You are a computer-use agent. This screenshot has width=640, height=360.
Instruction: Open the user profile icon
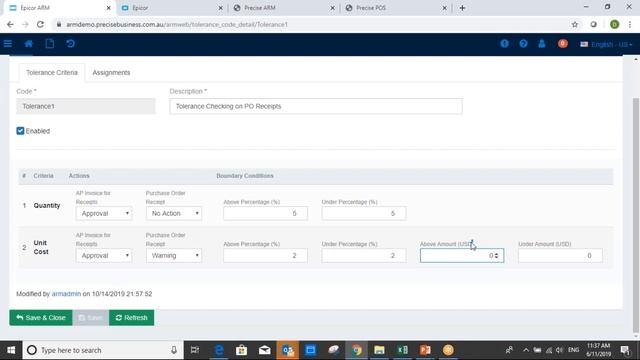click(x=542, y=44)
